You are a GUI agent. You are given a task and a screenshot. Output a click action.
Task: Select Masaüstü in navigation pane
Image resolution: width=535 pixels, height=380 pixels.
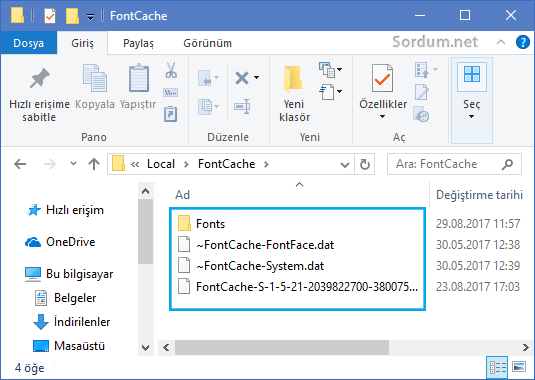79,346
